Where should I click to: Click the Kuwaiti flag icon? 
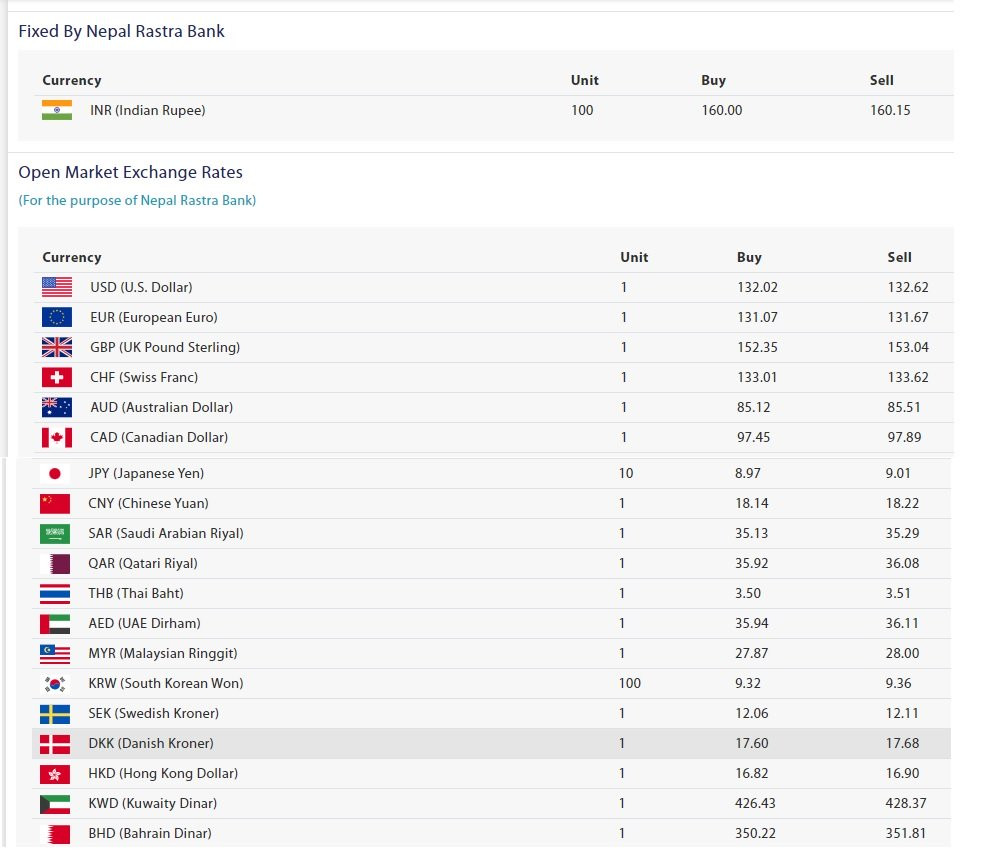pos(55,803)
